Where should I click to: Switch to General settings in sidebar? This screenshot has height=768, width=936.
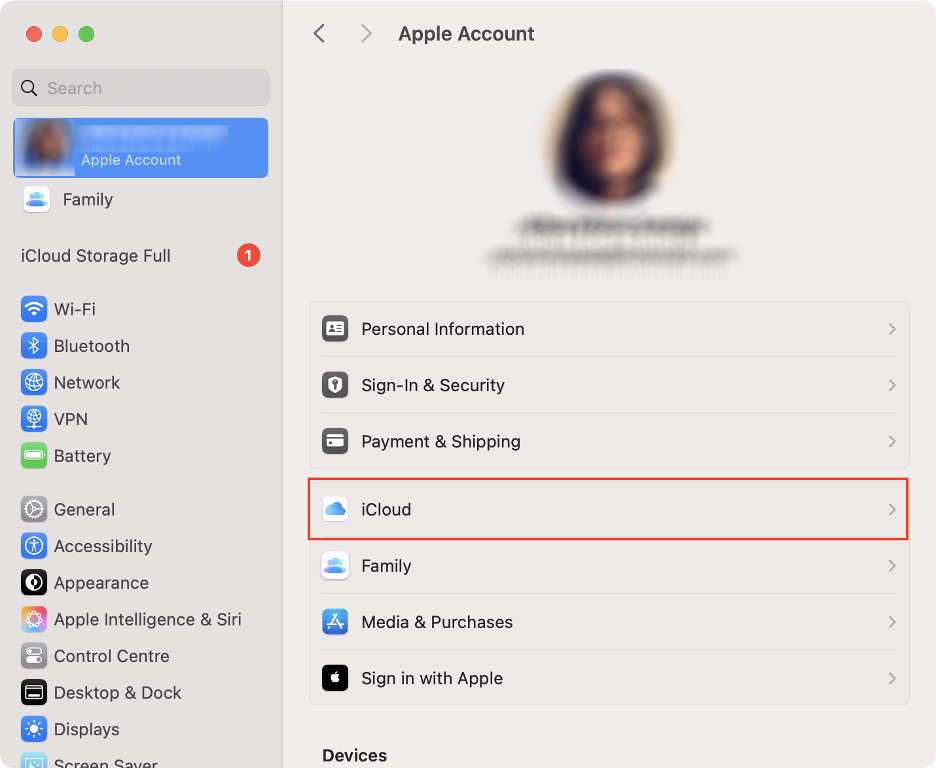coord(33,509)
